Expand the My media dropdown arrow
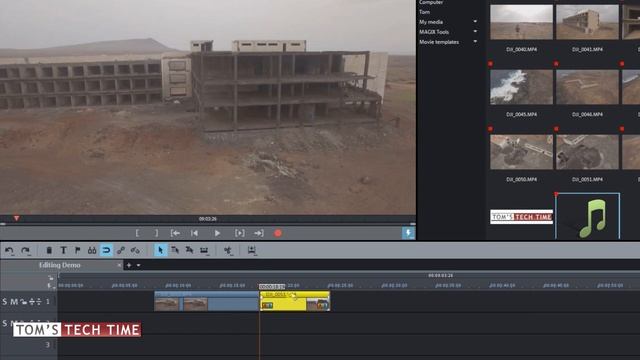 (x=475, y=21)
